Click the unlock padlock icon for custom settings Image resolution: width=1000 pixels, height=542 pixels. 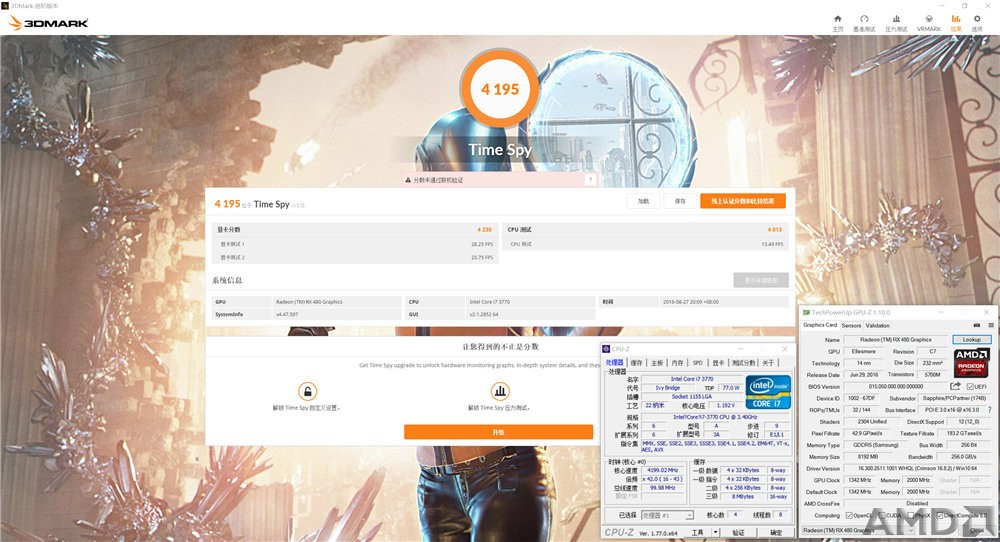(307, 391)
